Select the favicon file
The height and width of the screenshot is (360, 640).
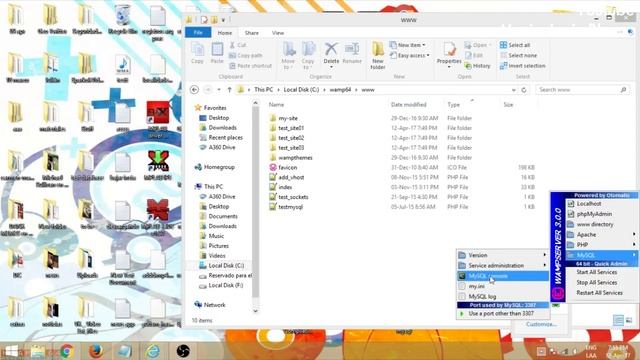click(x=287, y=167)
